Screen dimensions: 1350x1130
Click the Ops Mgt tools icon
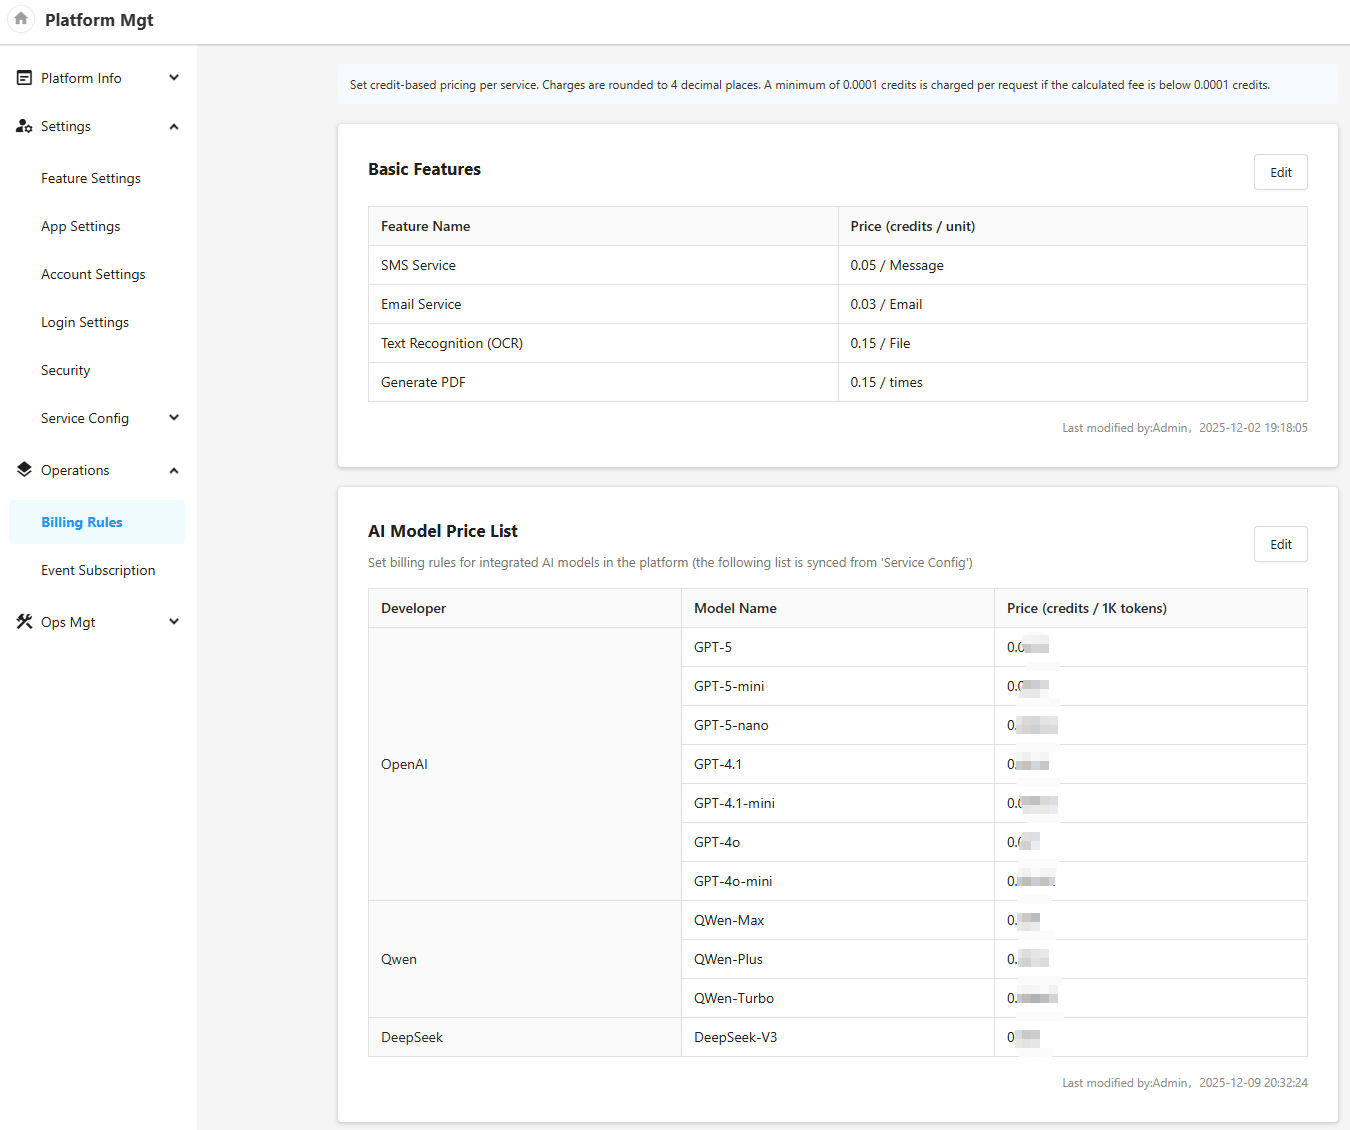pyautogui.click(x=24, y=622)
